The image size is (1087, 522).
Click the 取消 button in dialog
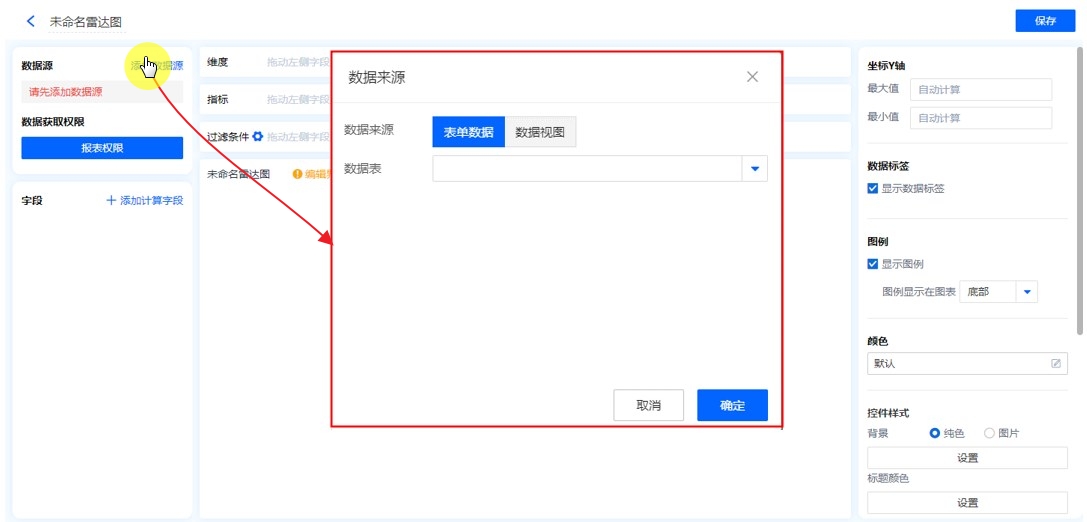(648, 405)
